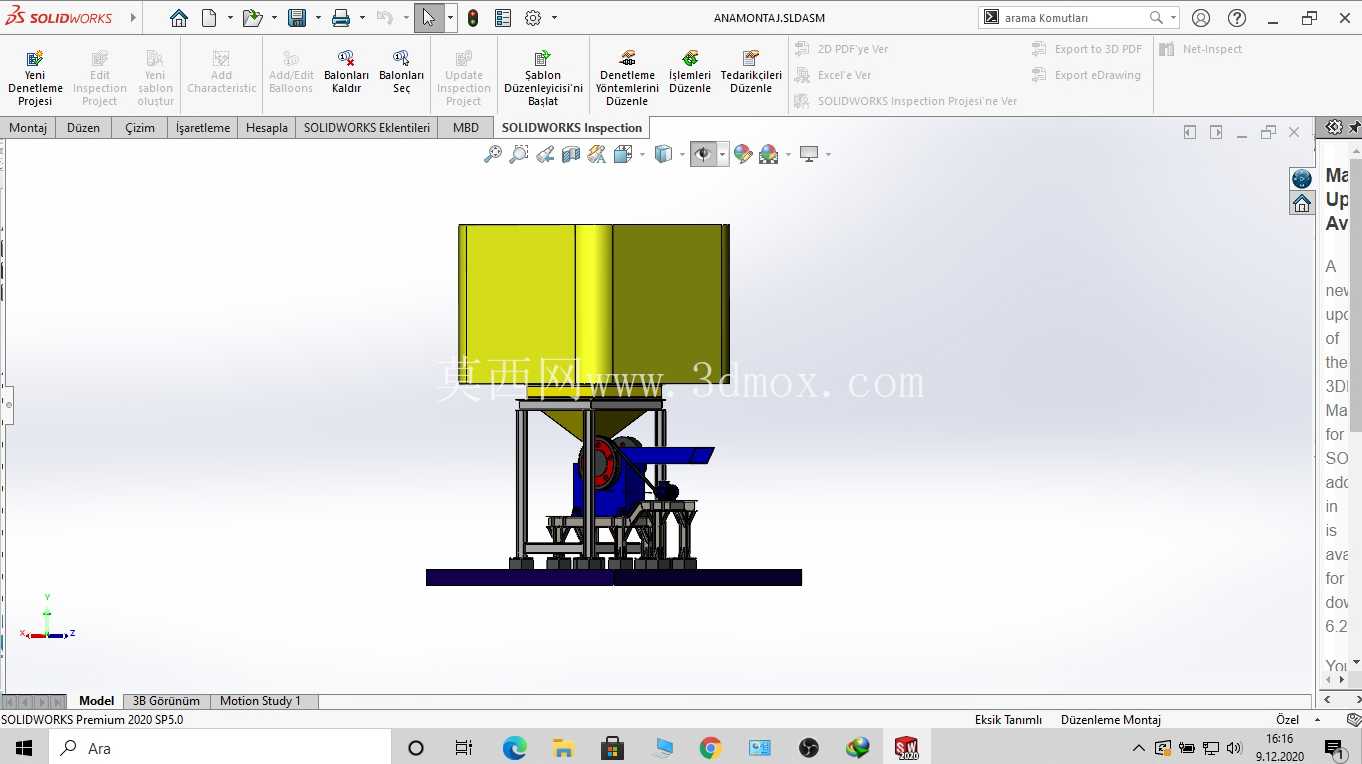Create a new document with the blank page icon

pyautogui.click(x=209, y=18)
